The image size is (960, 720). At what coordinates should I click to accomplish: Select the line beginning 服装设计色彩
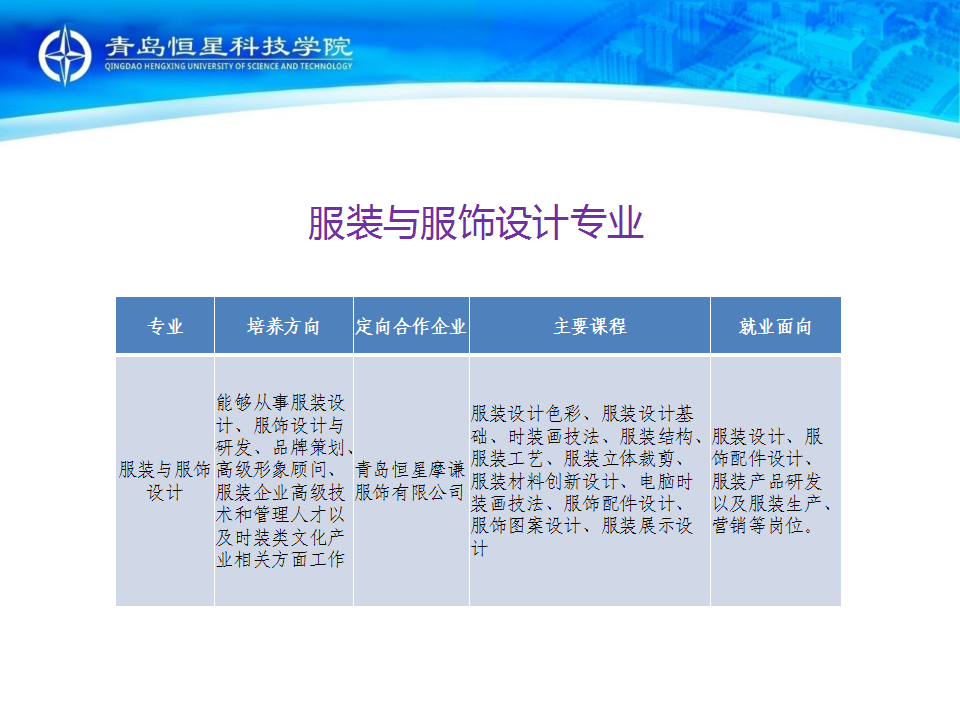click(582, 414)
